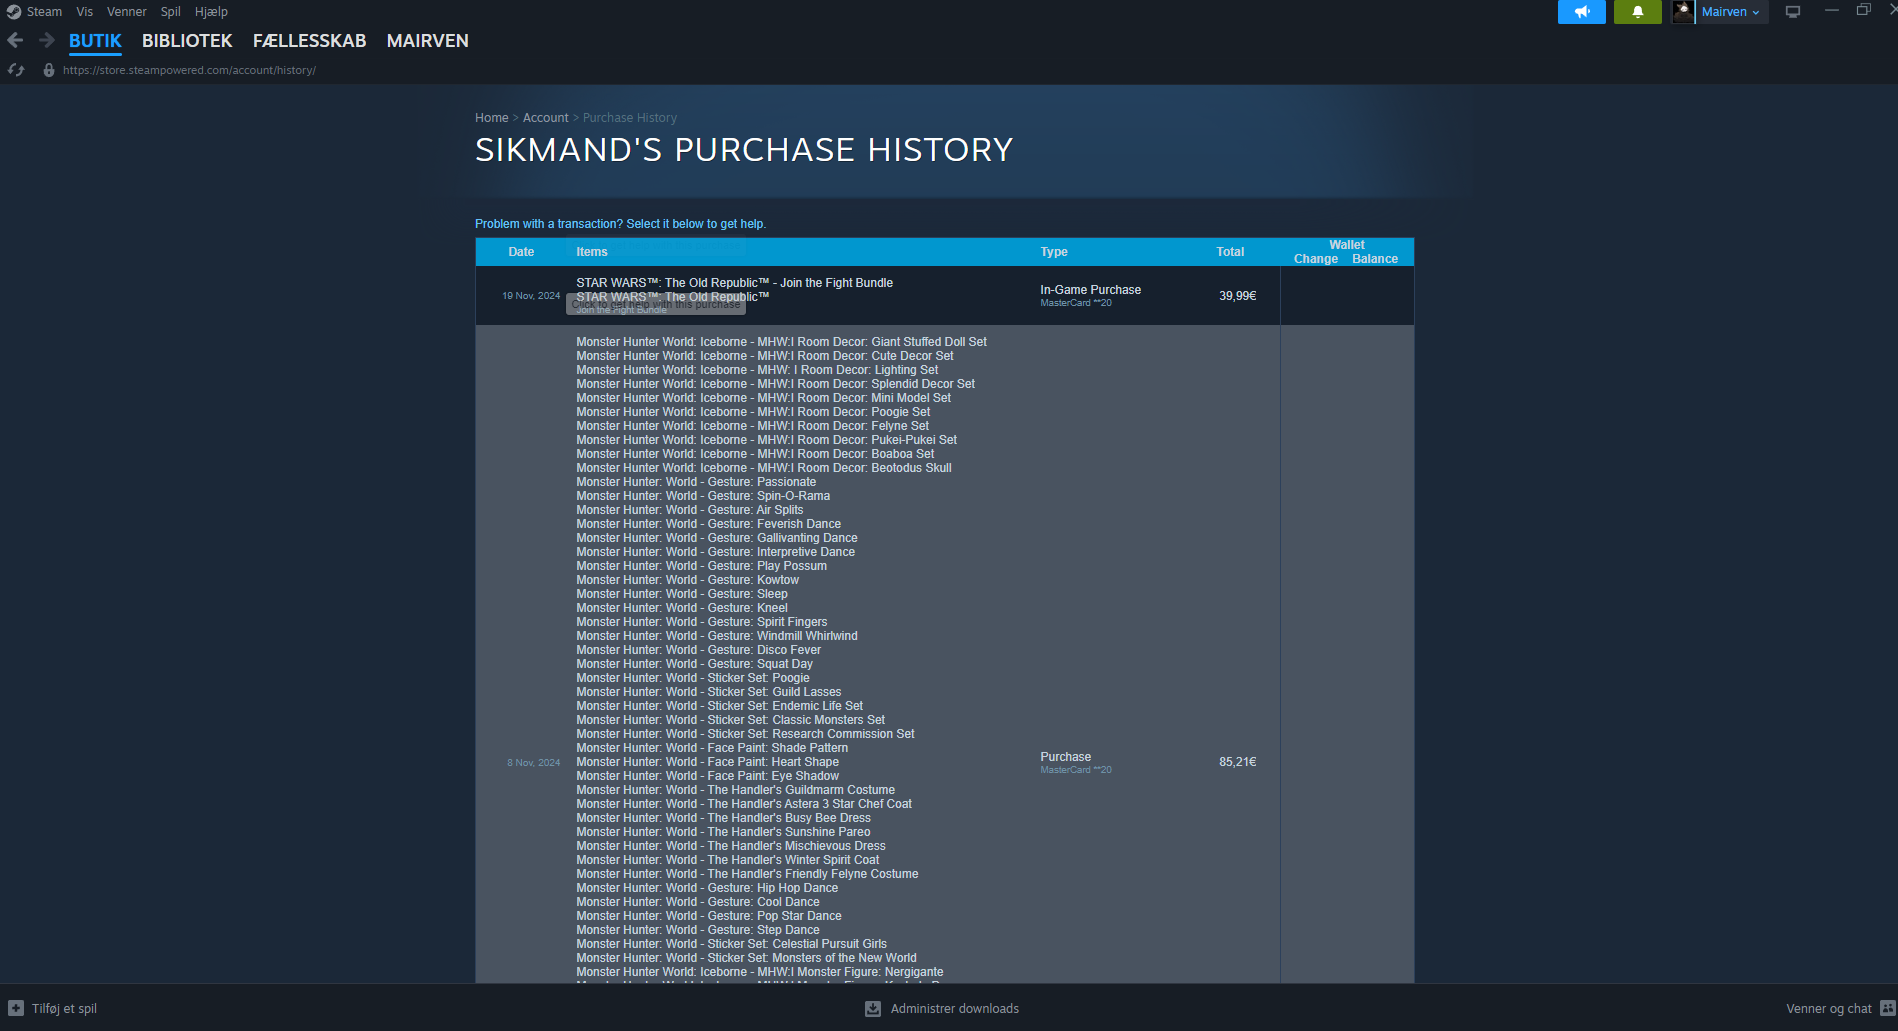Click the back navigation arrow
The height and width of the screenshot is (1031, 1898).
(15, 41)
